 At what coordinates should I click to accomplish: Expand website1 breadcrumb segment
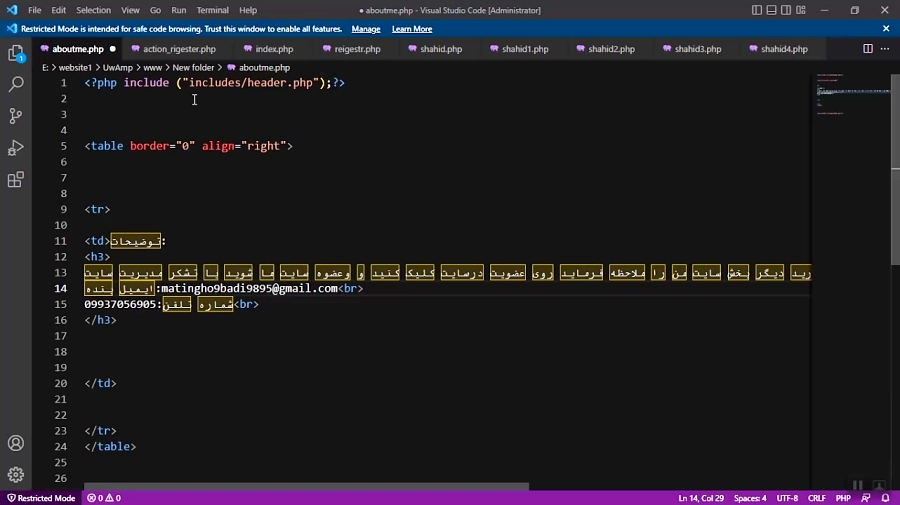click(75, 68)
